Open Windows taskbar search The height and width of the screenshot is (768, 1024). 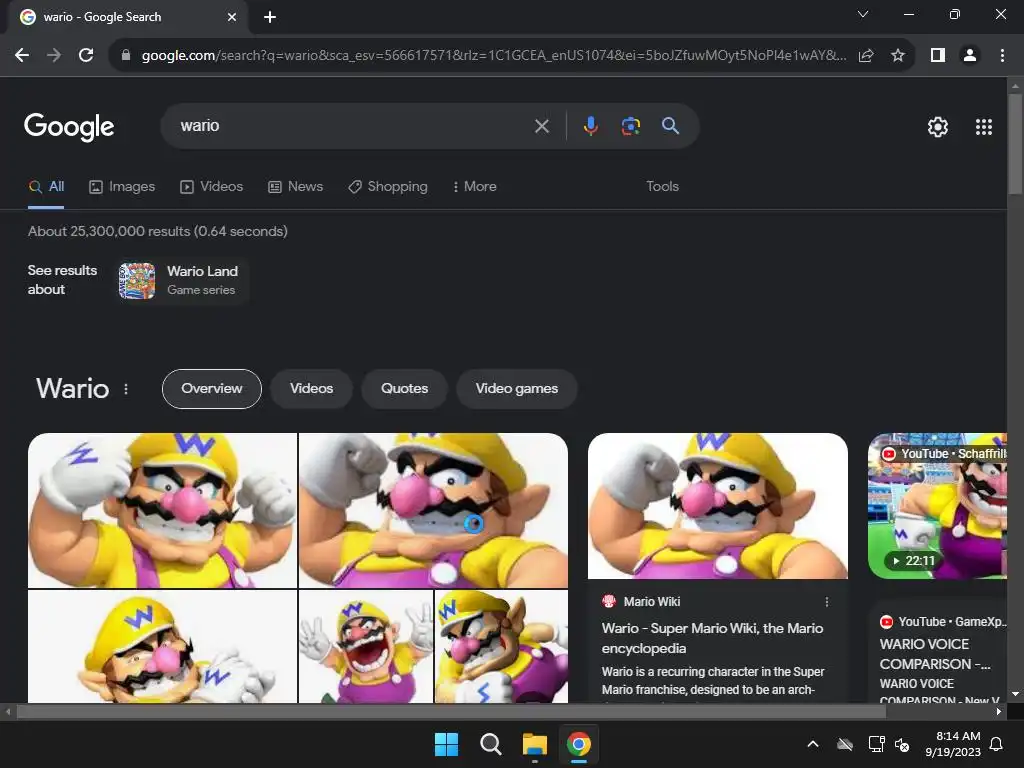[490, 744]
